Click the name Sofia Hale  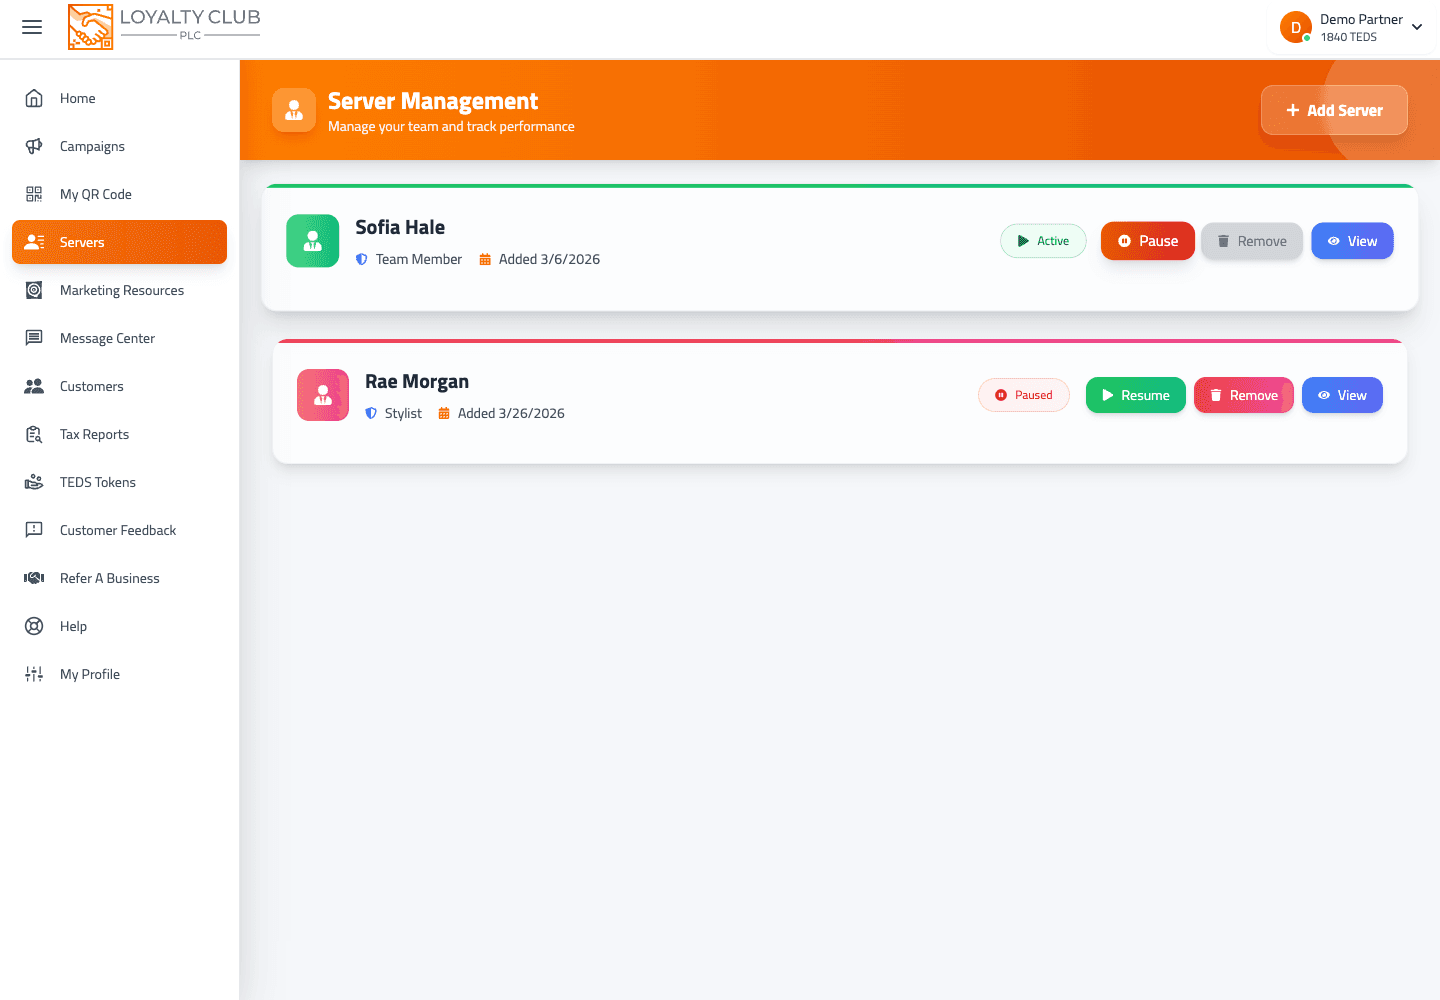(x=400, y=227)
